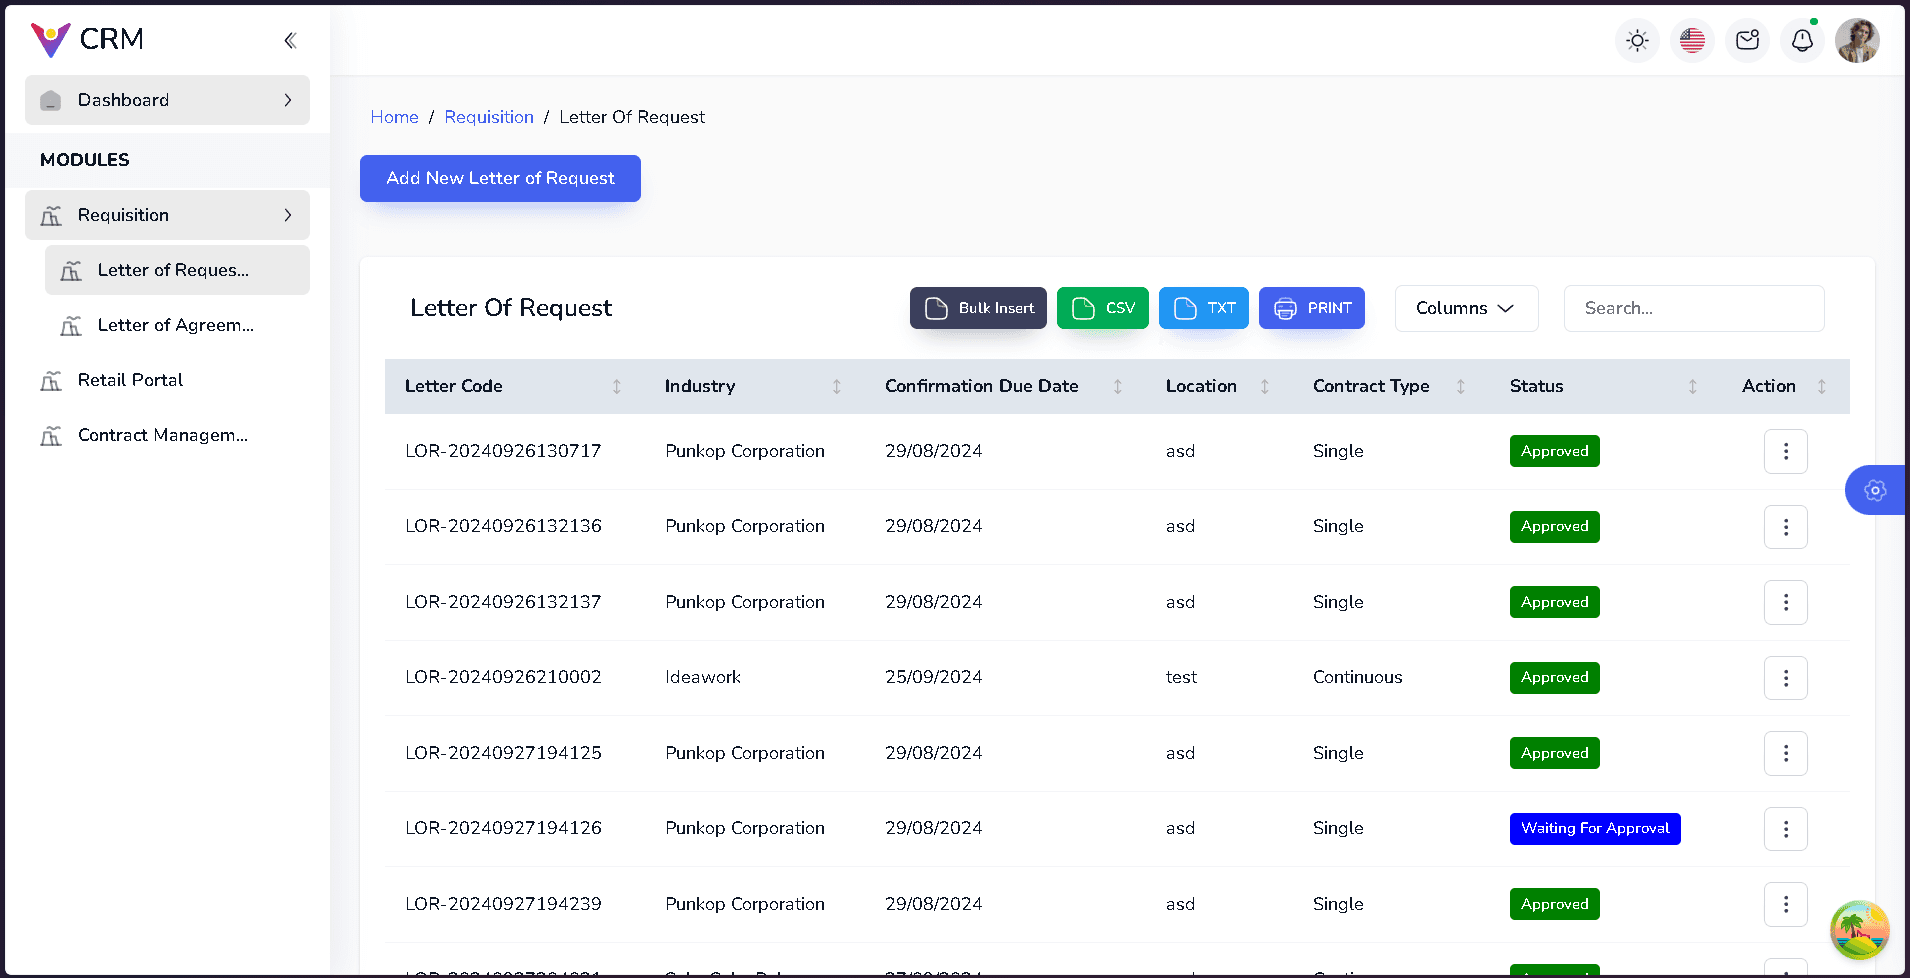
Task: Open the Columns dropdown
Action: [x=1465, y=308]
